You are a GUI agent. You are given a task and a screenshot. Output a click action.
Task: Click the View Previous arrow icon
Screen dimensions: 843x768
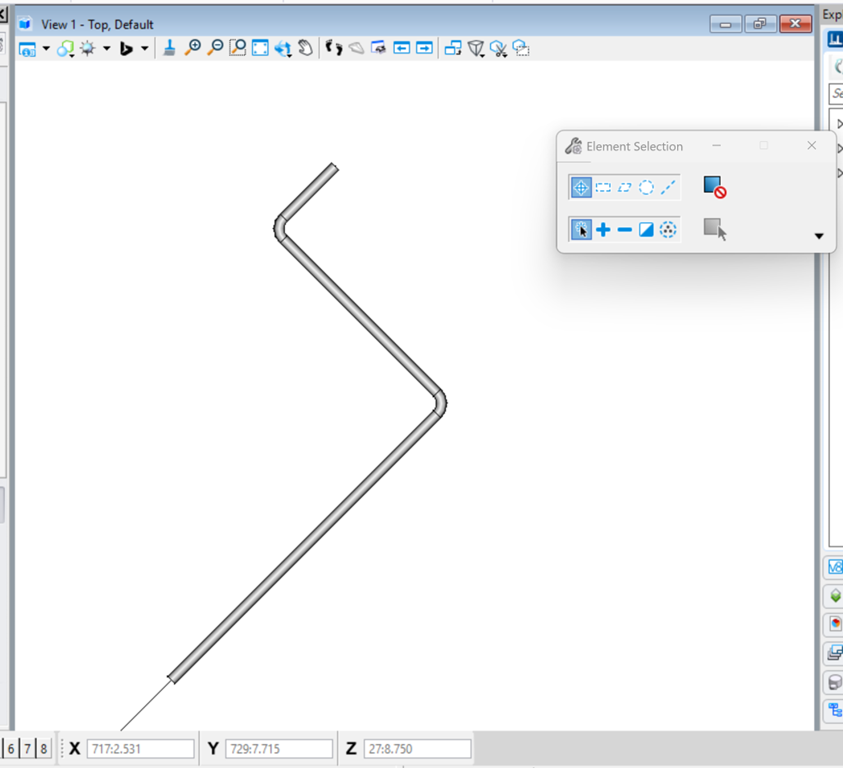tap(402, 48)
